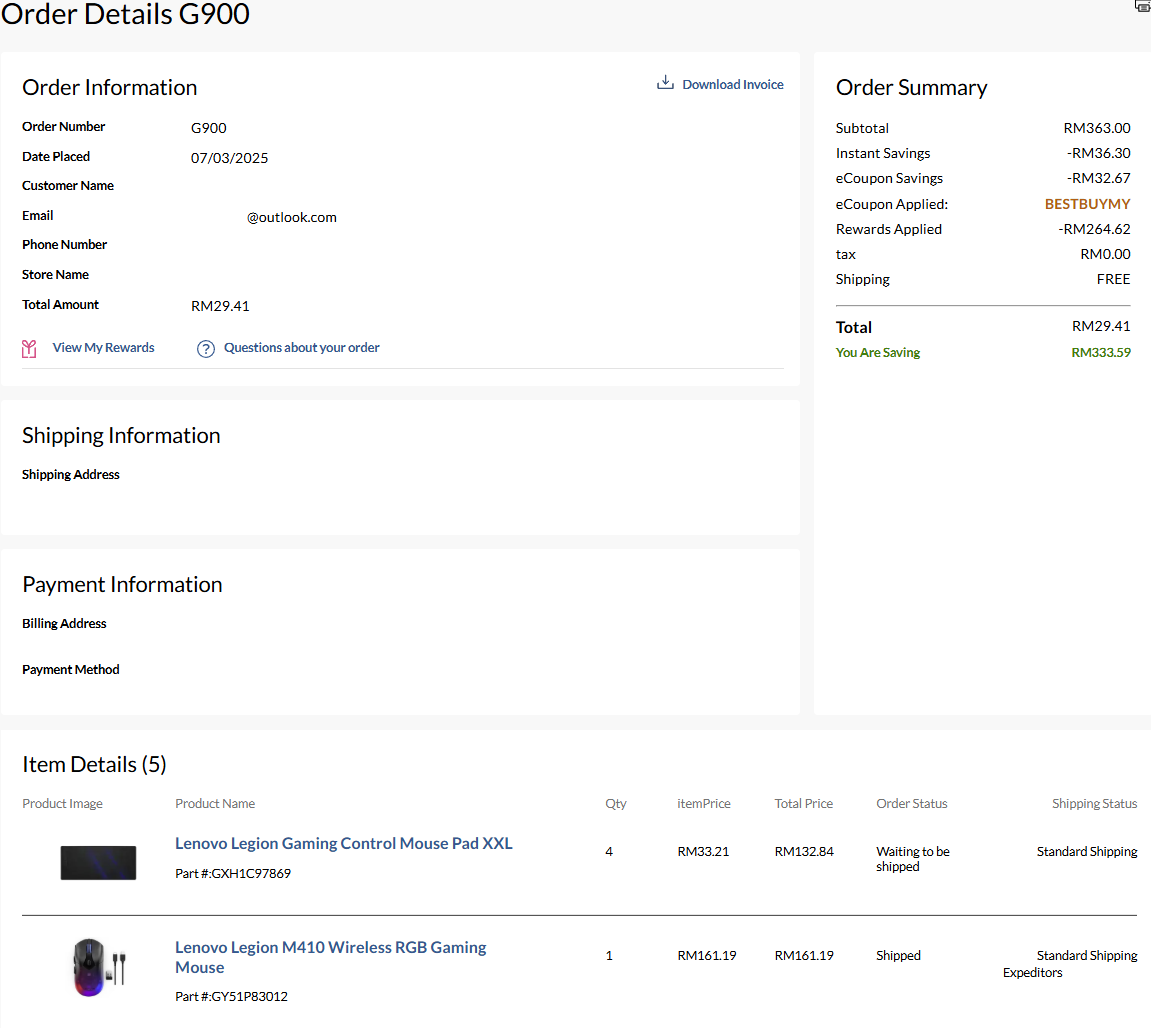Open the View My Rewards link
This screenshot has height=1028, width=1151.
click(103, 348)
